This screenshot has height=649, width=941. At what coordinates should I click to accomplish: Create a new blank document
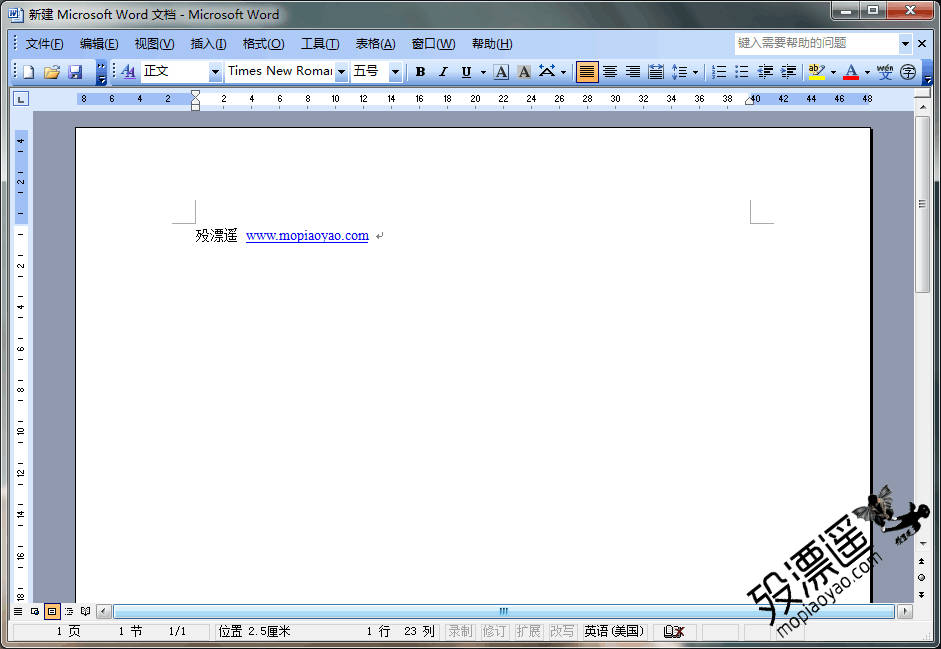28,72
